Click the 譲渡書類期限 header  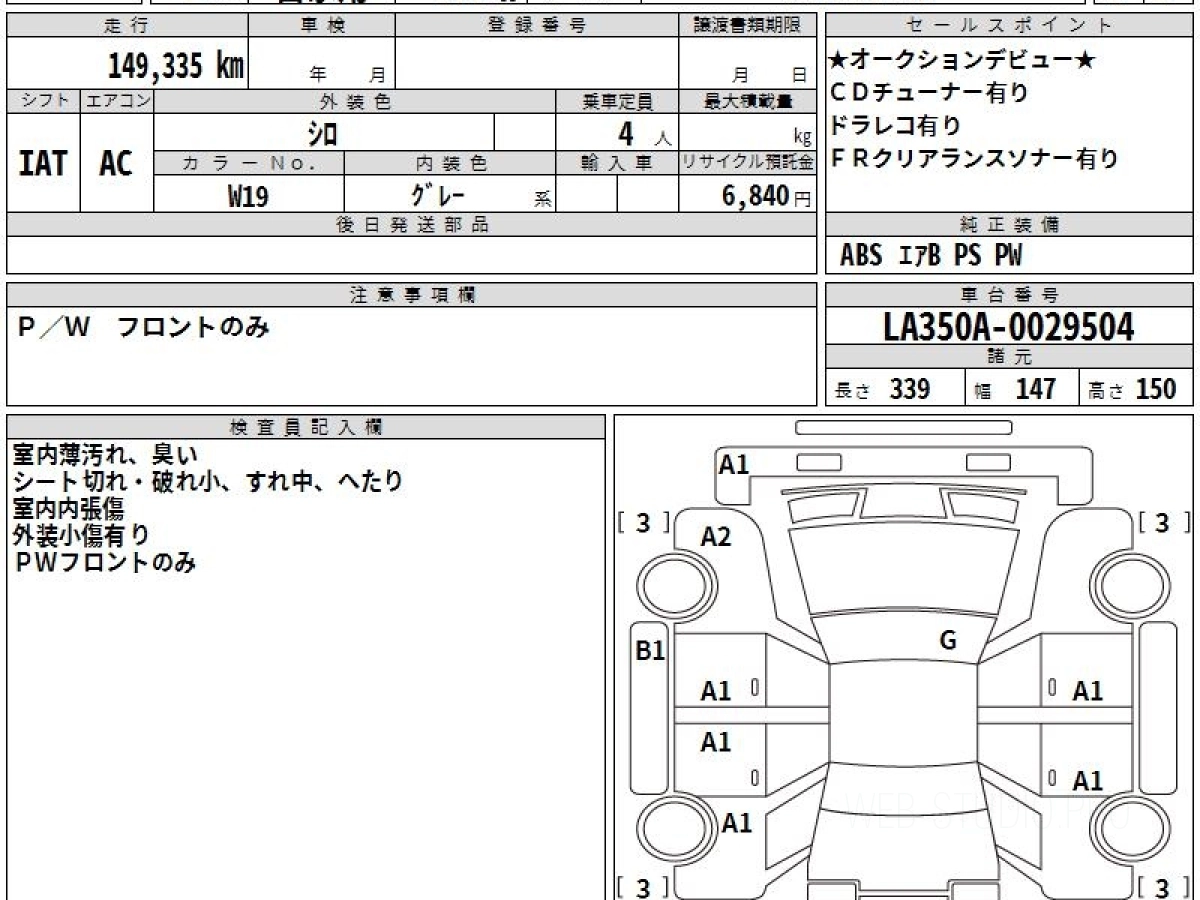pyautogui.click(x=747, y=27)
